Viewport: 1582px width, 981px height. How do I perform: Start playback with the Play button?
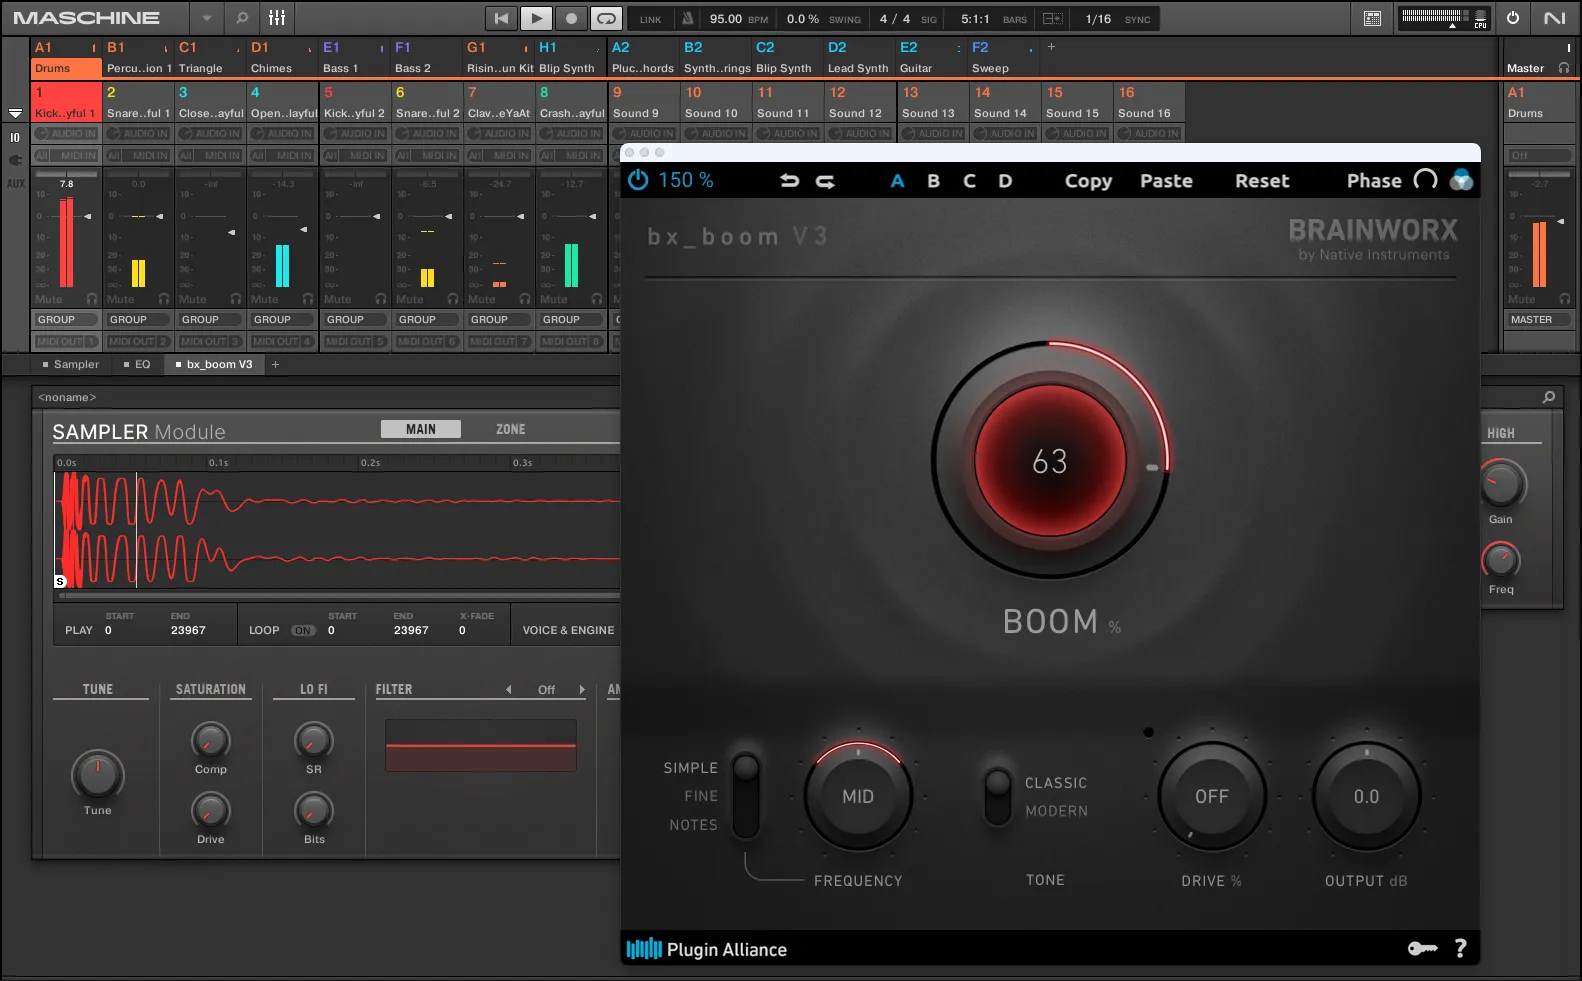click(x=537, y=18)
